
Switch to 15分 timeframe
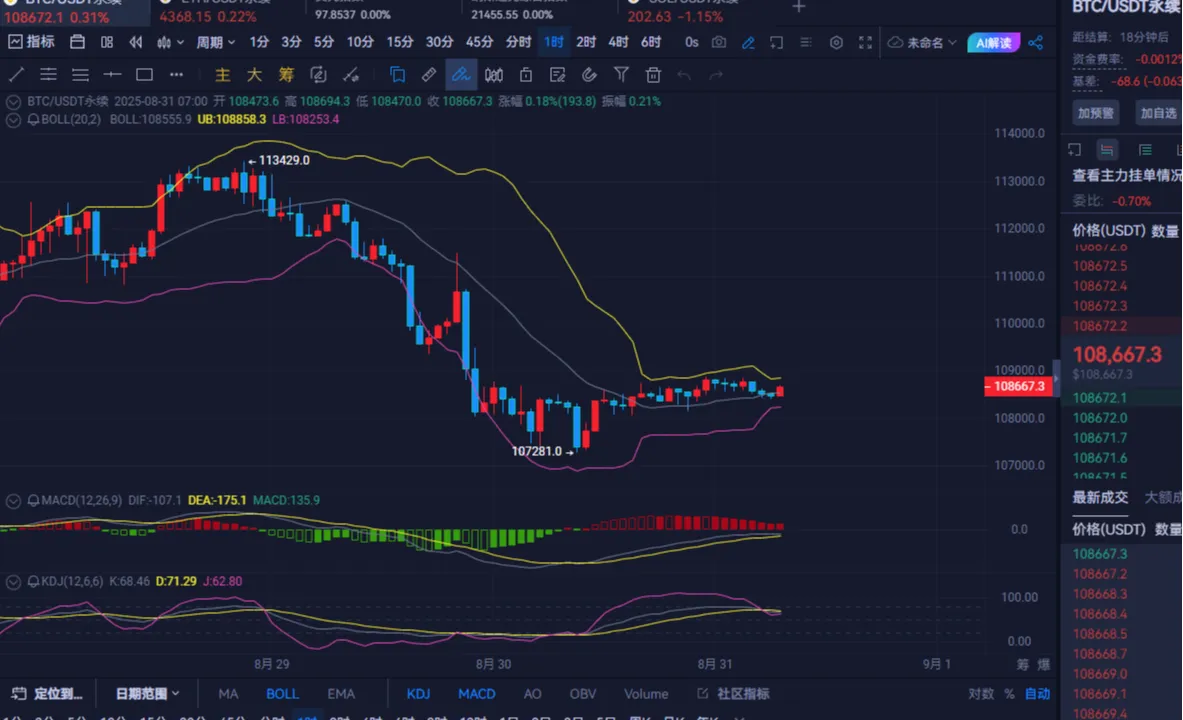click(400, 42)
